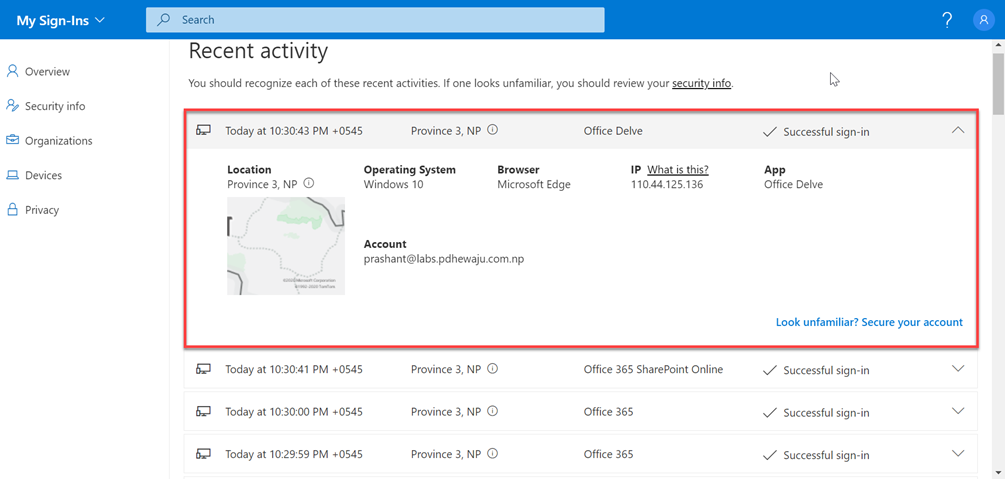Click the 'Microsoft Edge' browser value

(x=534, y=185)
